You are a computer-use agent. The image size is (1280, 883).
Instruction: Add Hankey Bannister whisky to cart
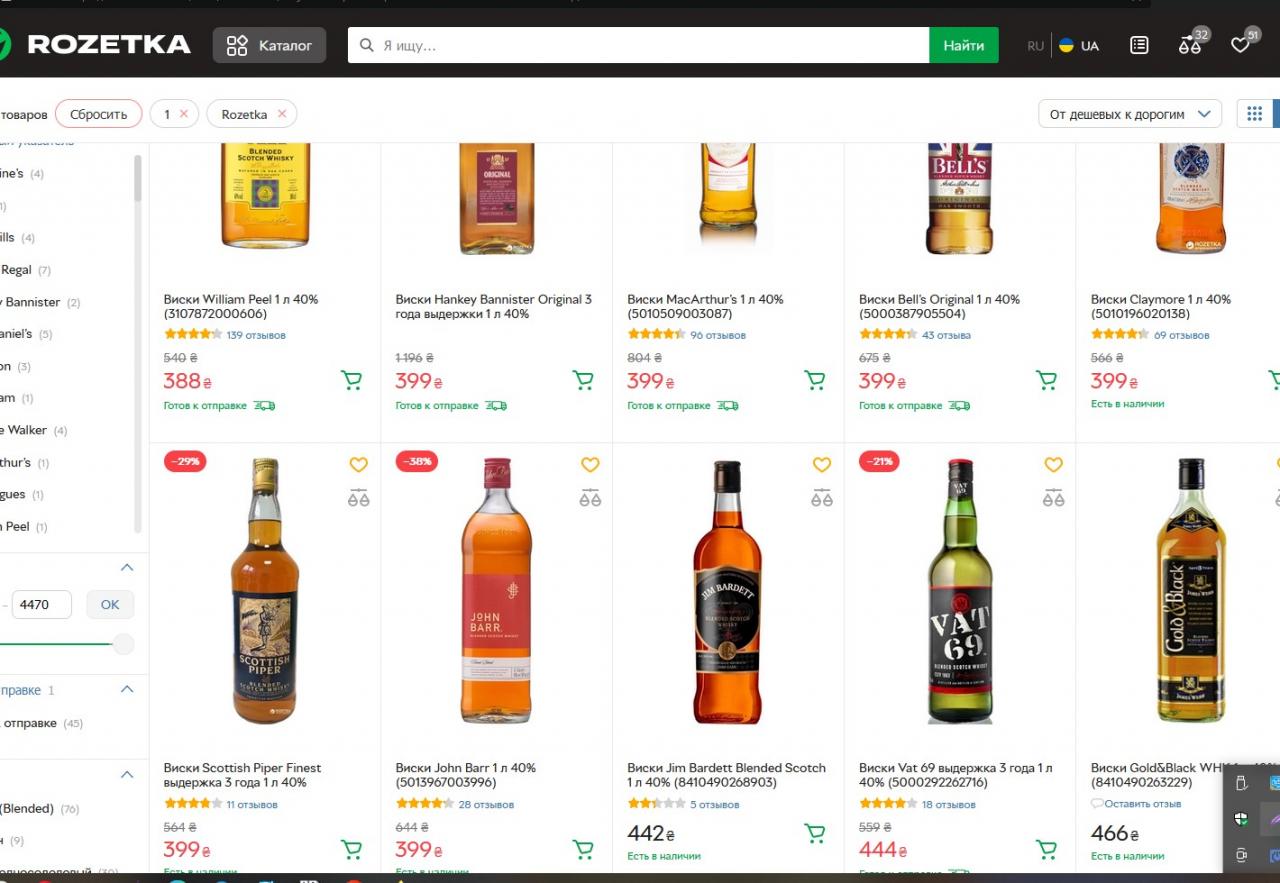583,380
